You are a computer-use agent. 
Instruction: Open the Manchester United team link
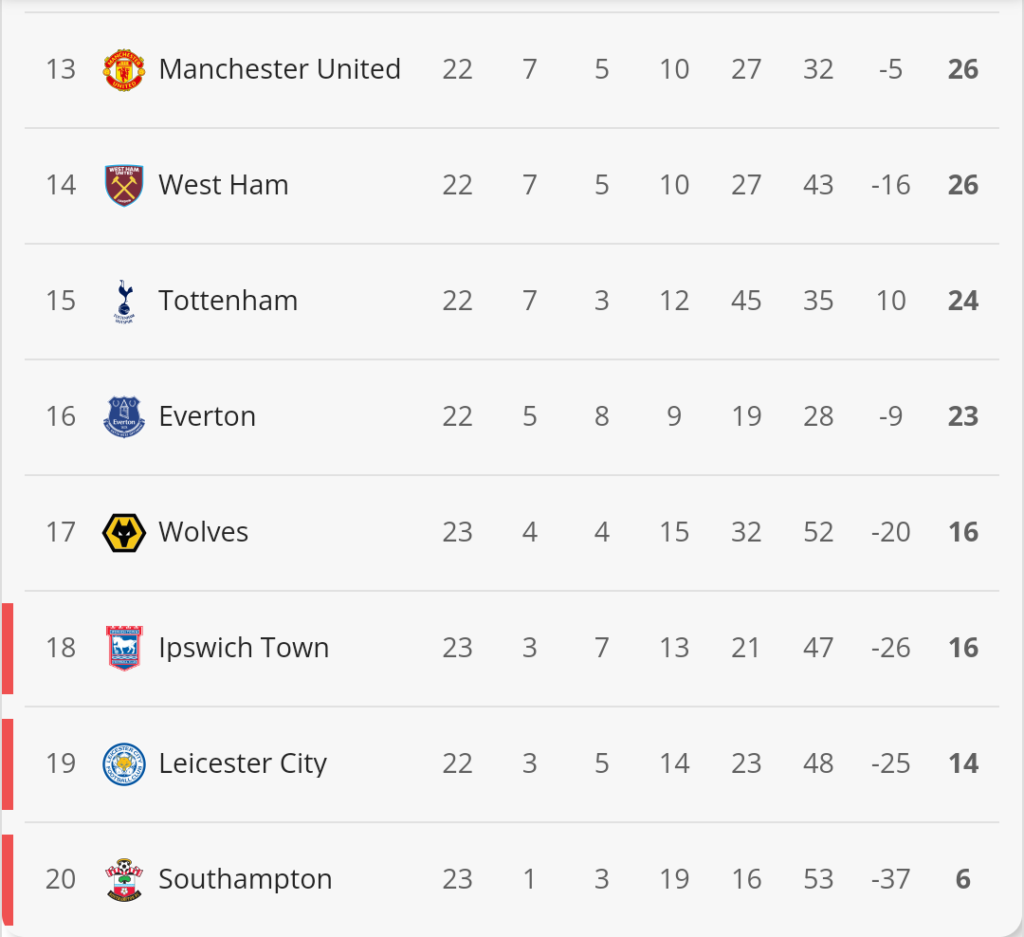[x=280, y=69]
